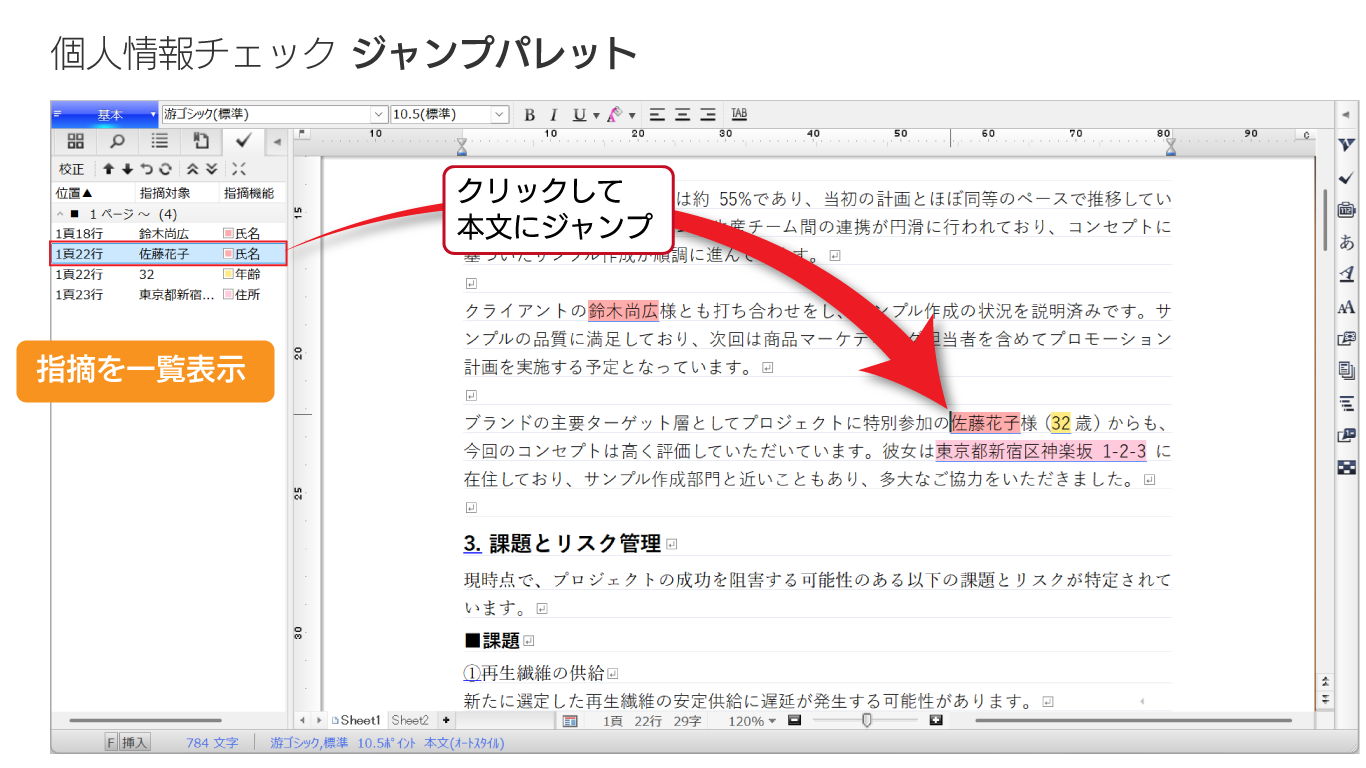Click the あ icon in the right sidebar

pyautogui.click(x=1346, y=242)
